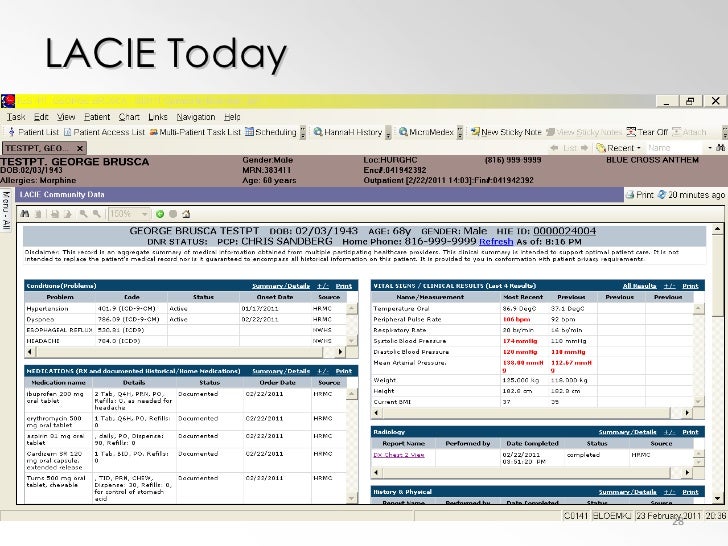The image size is (728, 546).
Task: Open the Name search field dropdown arrow
Action: tap(710, 148)
